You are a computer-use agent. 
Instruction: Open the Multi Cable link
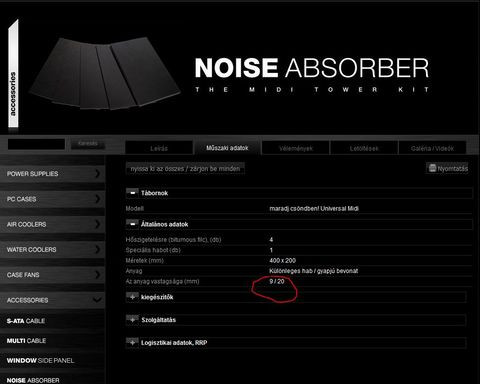tap(26, 341)
